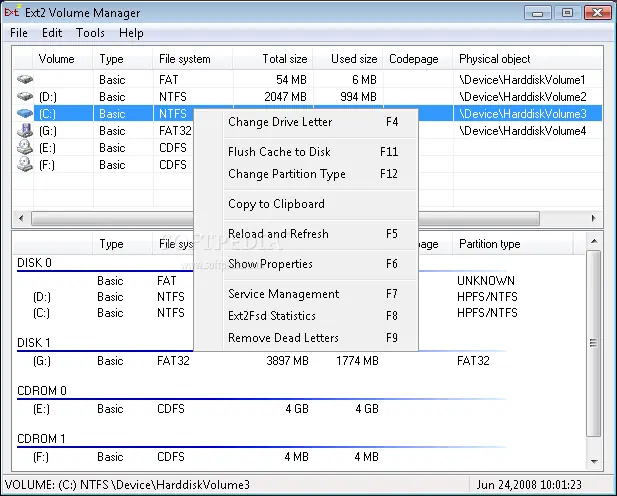Click the horizontal scrollbar thumb
617x496 pixels.
285,218
